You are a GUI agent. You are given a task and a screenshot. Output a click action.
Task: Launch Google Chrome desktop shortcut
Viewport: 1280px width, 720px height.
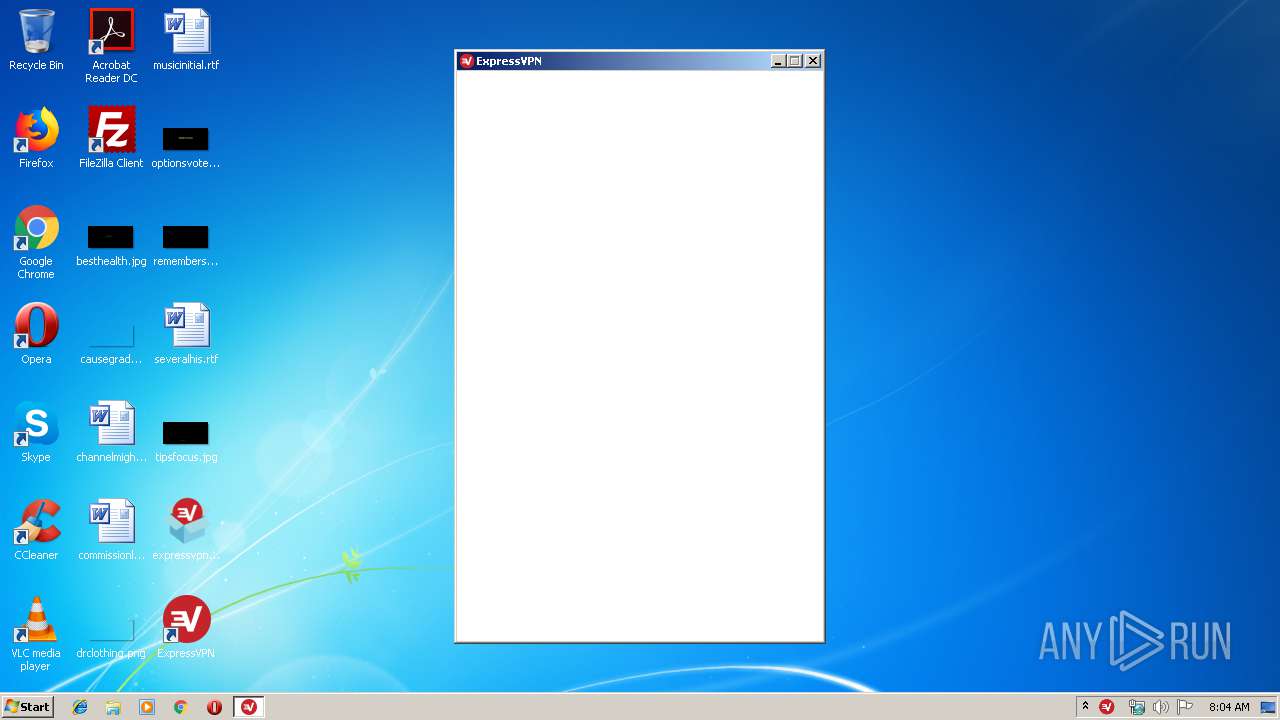(36, 243)
